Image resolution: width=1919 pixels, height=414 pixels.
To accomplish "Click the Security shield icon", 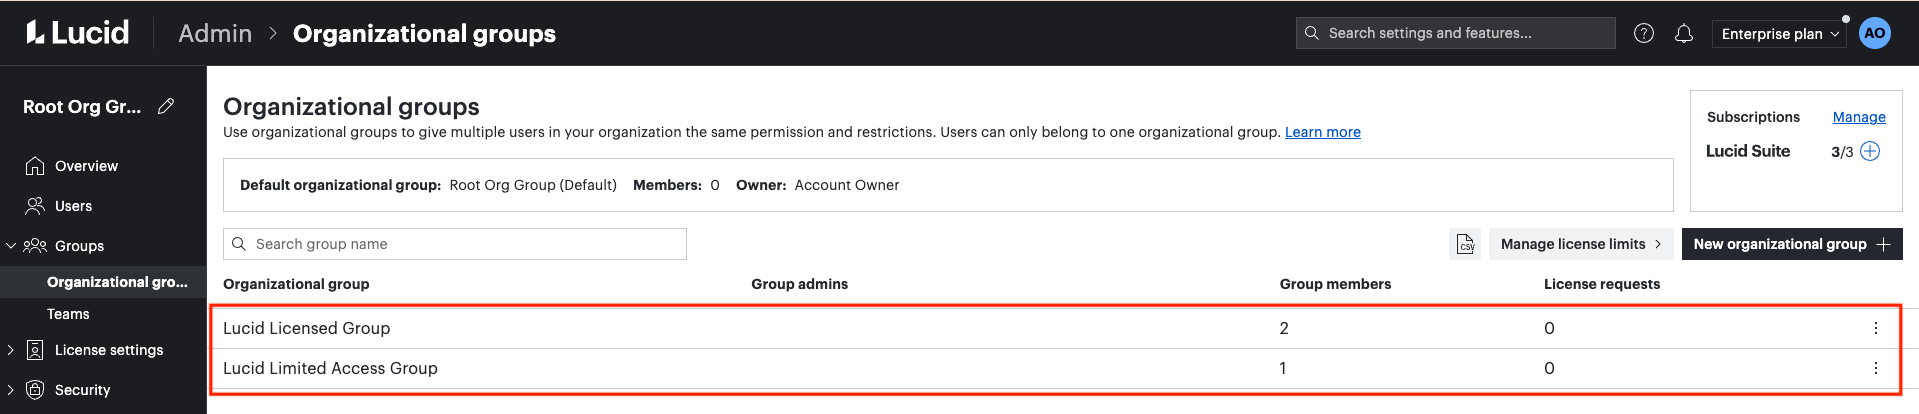I will click(x=35, y=390).
